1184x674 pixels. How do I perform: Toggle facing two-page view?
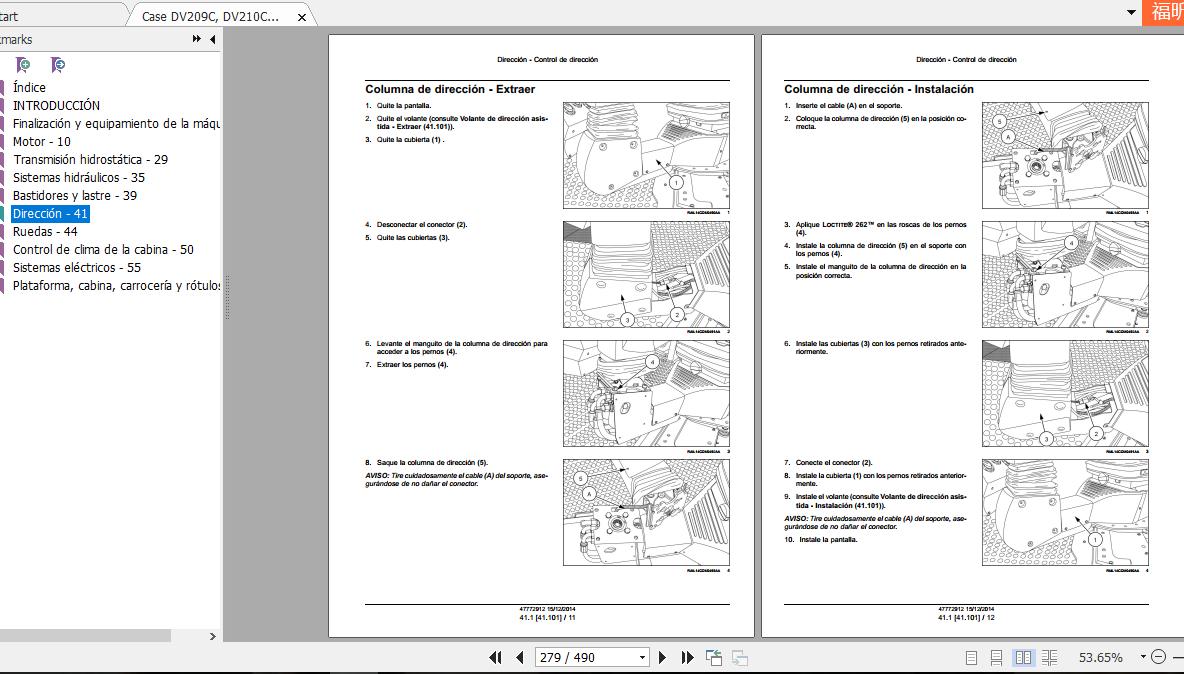pyautogui.click(x=1023, y=657)
